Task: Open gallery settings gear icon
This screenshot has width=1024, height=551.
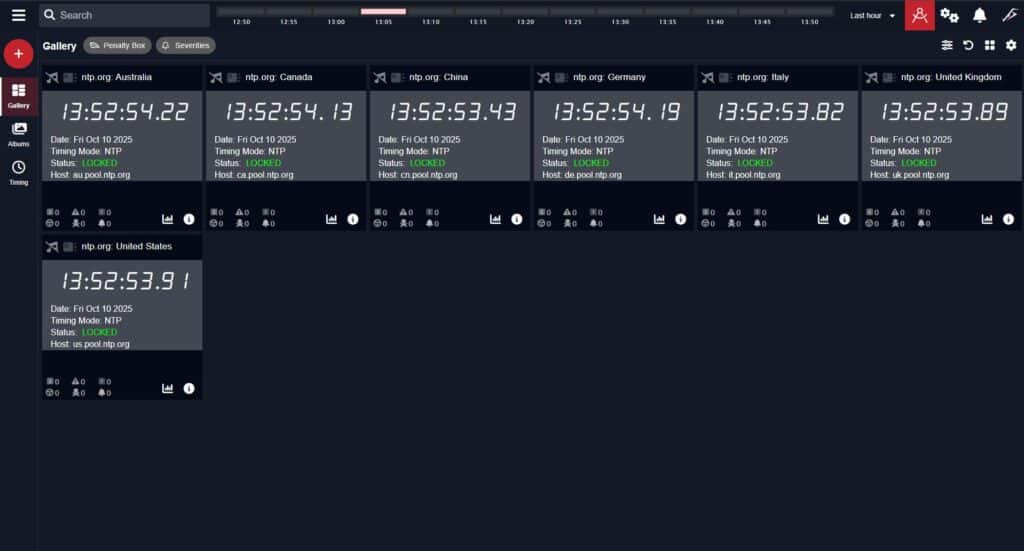Action: (1010, 46)
